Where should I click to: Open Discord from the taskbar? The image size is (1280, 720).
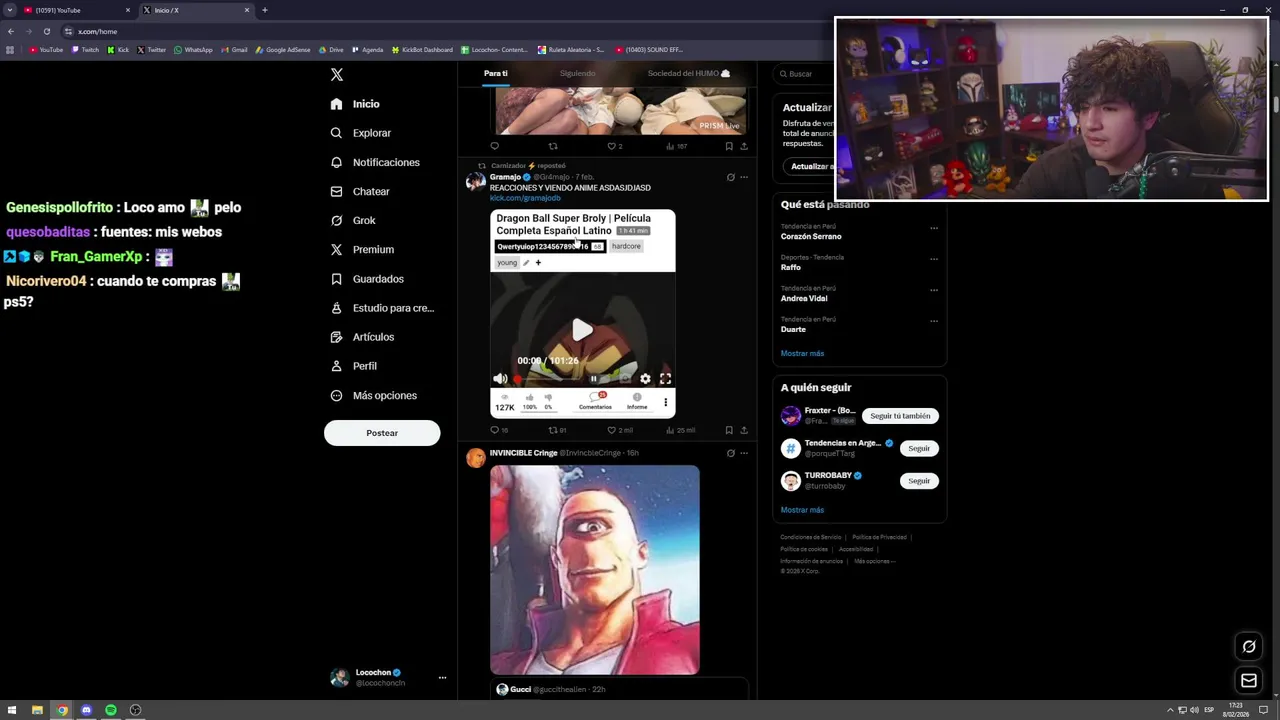(x=86, y=710)
